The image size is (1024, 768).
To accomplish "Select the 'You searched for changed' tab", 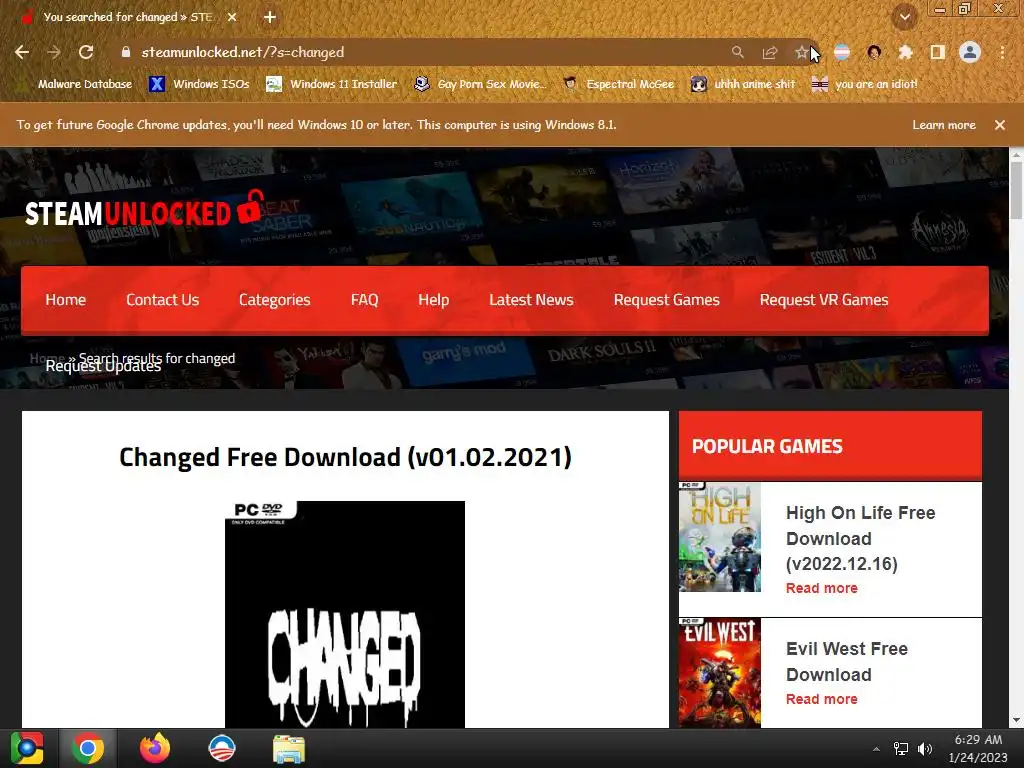I will (128, 17).
